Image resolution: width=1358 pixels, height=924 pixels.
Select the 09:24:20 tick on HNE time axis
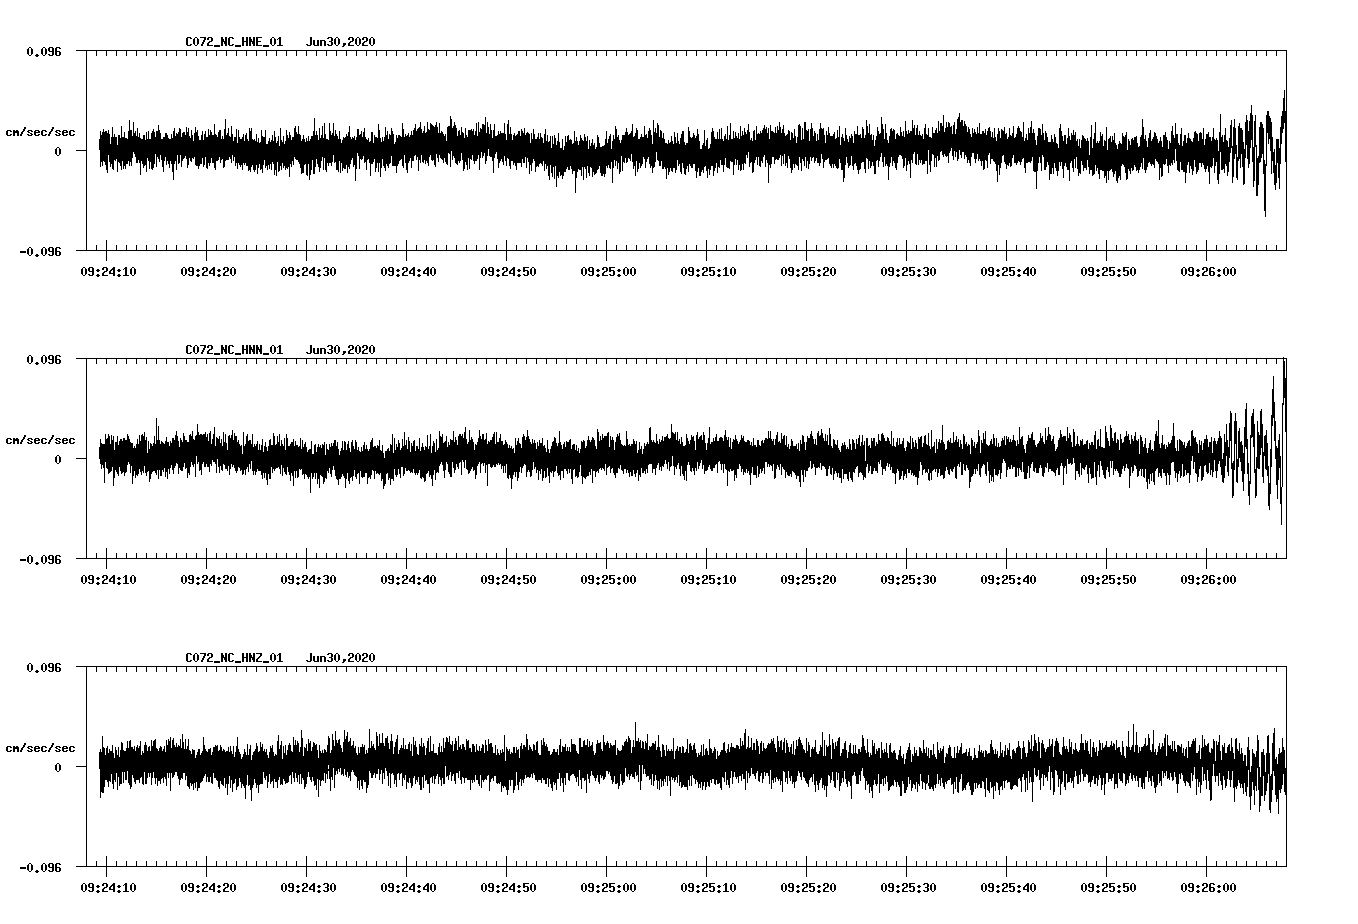pos(207,271)
